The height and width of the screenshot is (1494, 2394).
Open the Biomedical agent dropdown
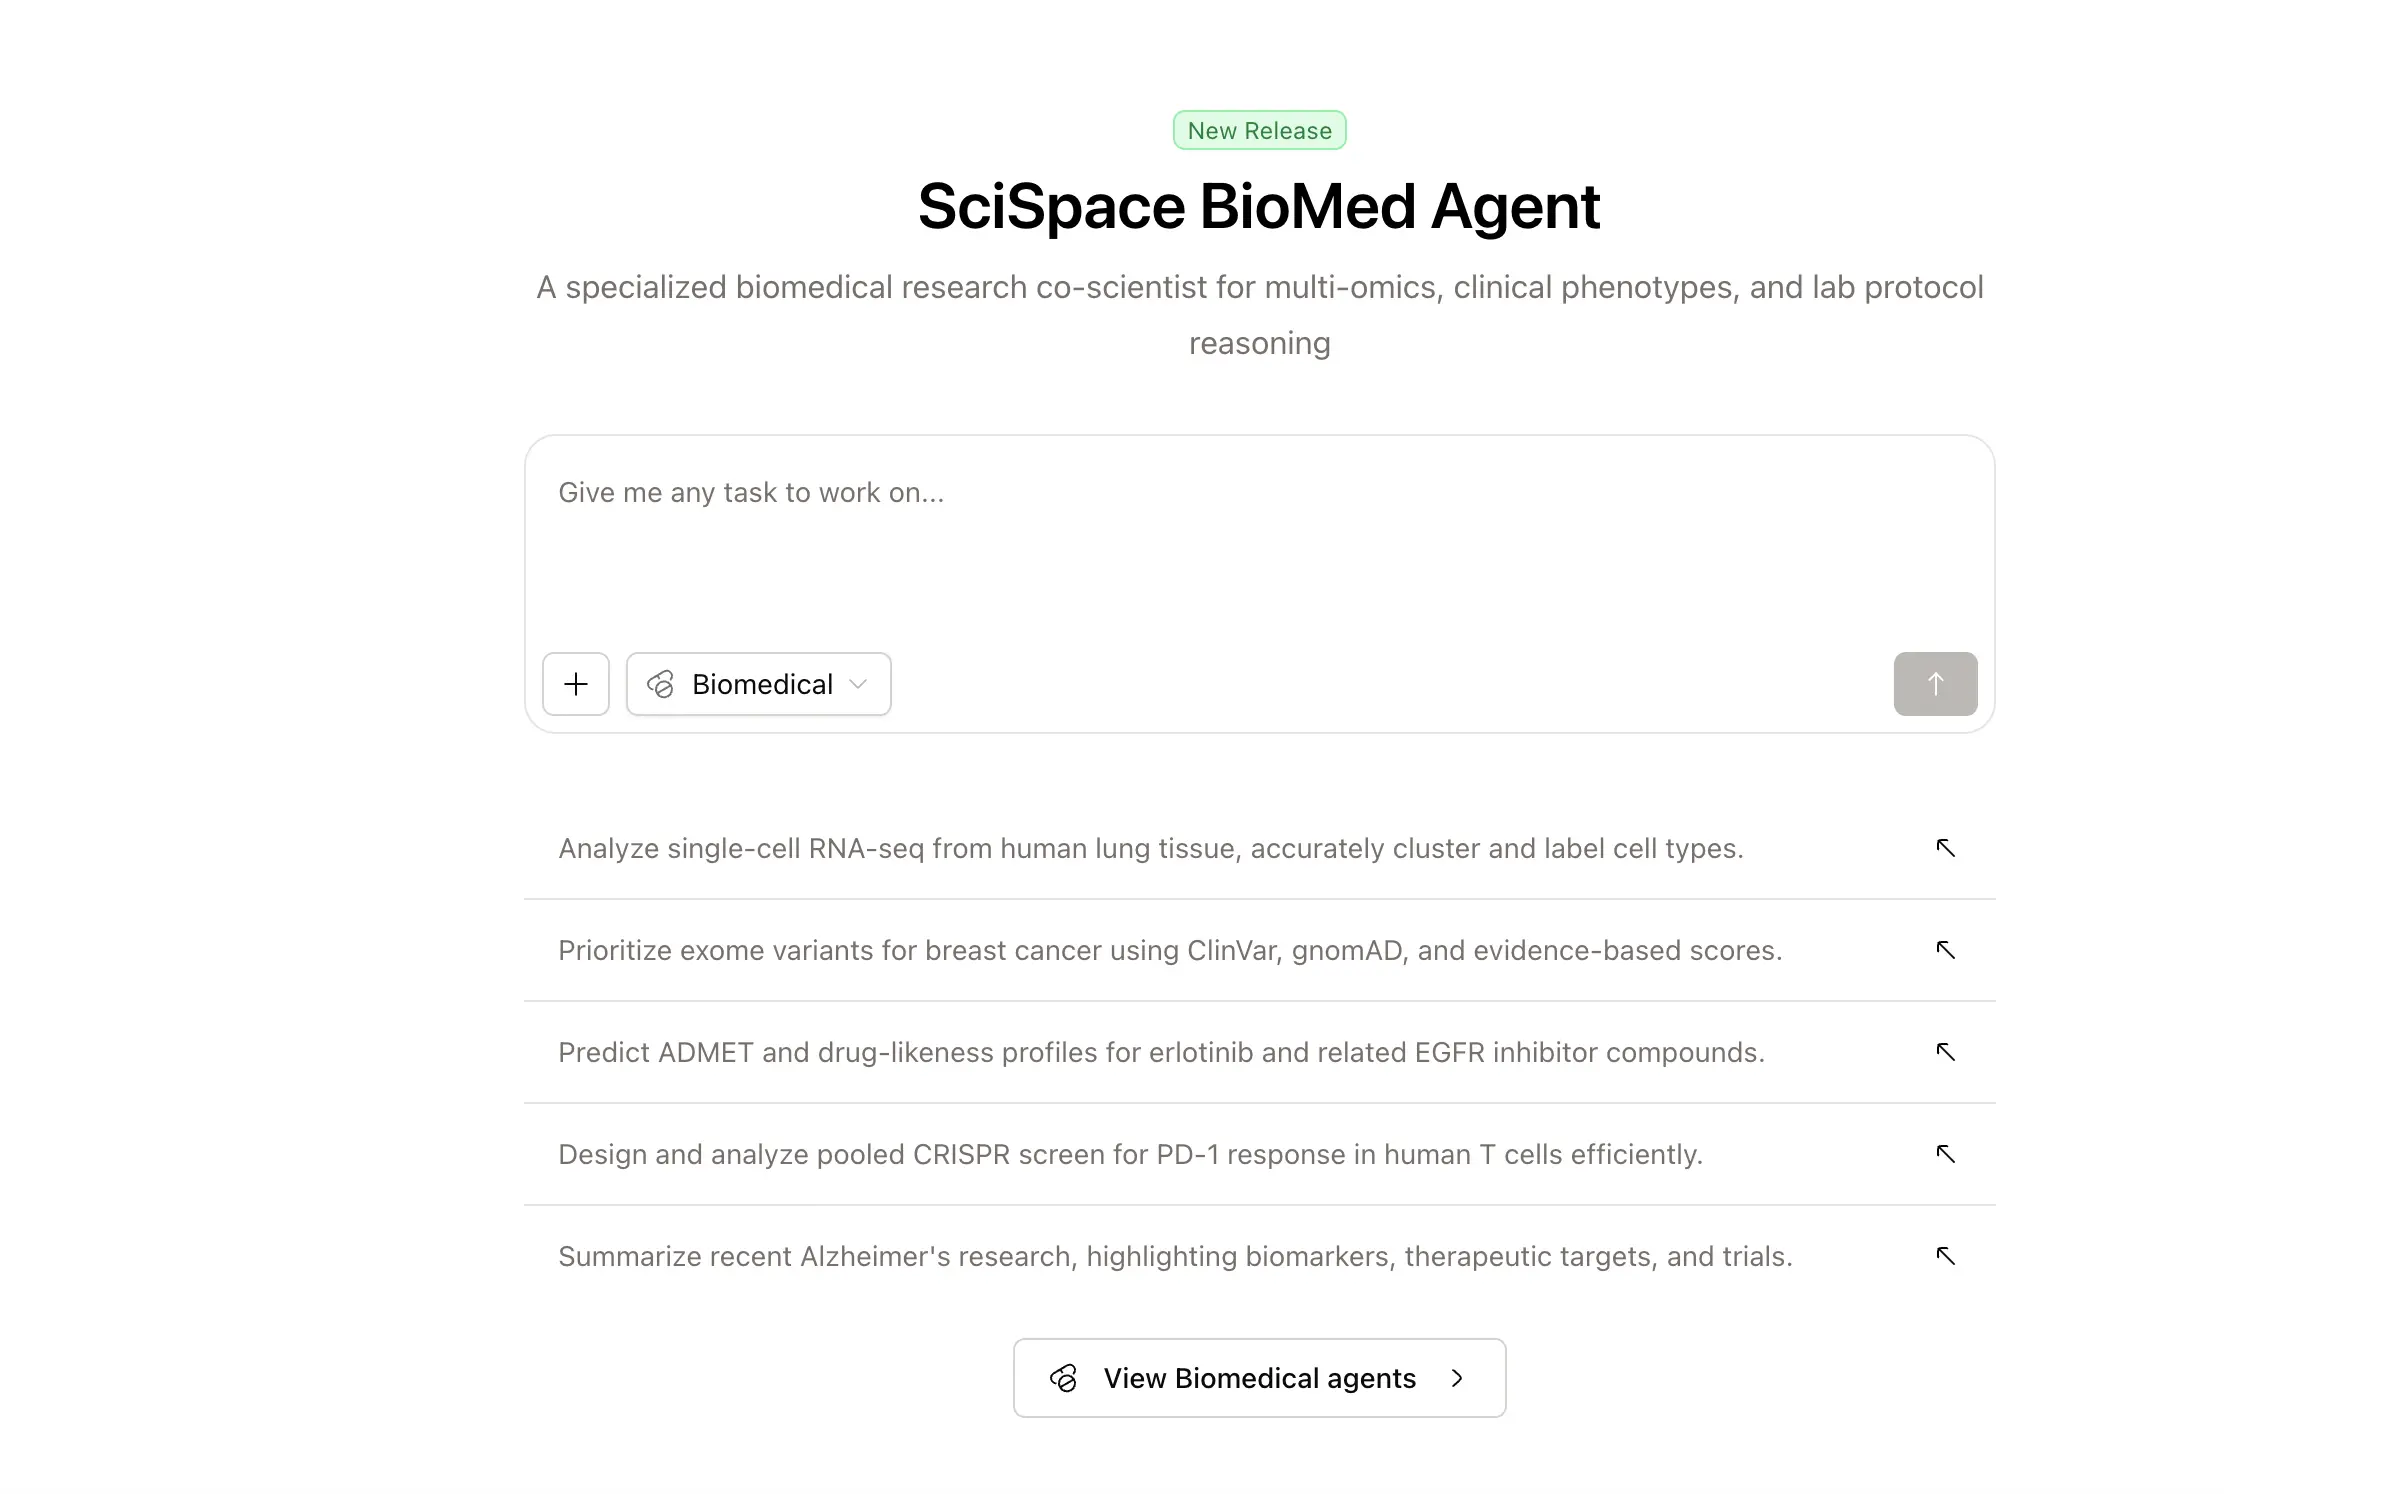pyautogui.click(x=758, y=684)
